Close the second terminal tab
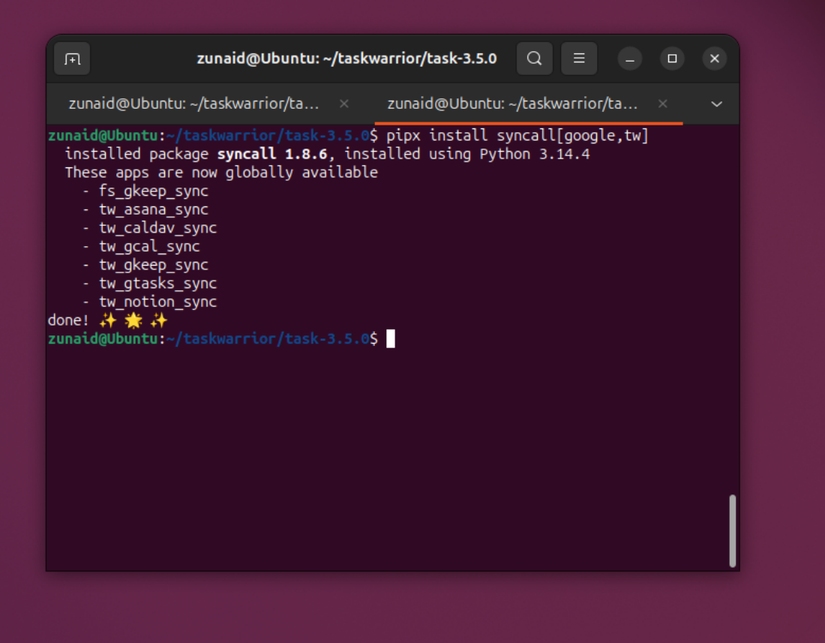 (663, 104)
